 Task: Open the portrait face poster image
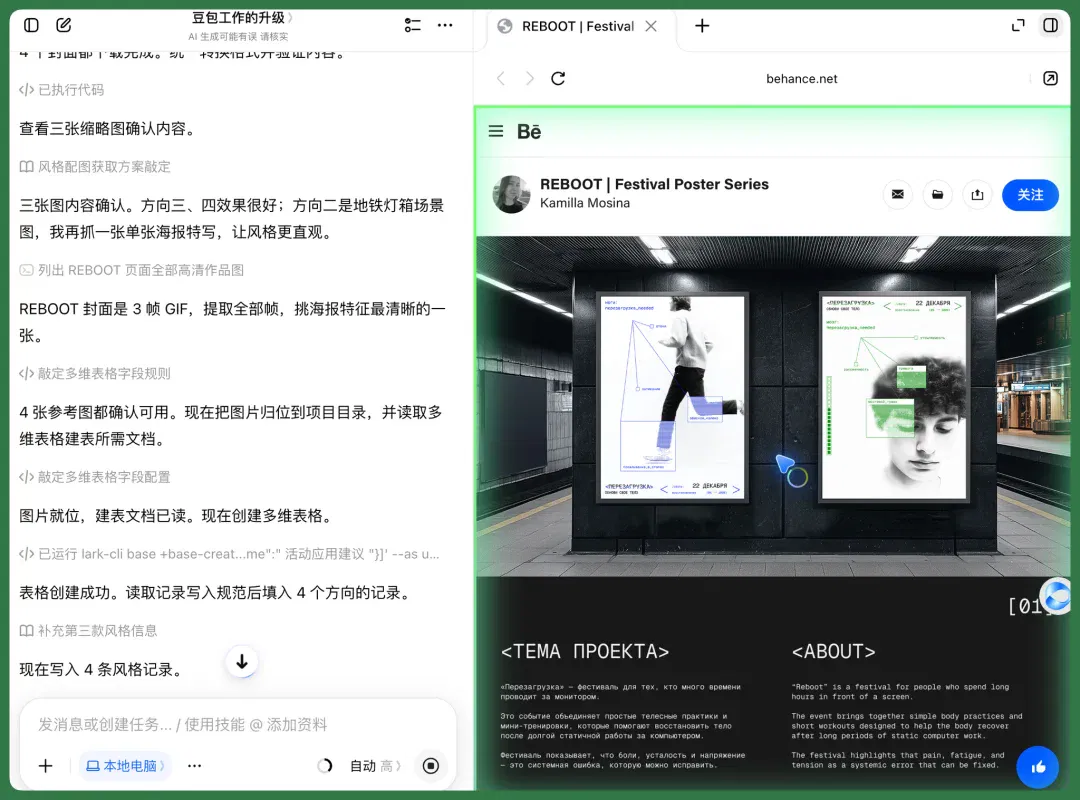894,398
